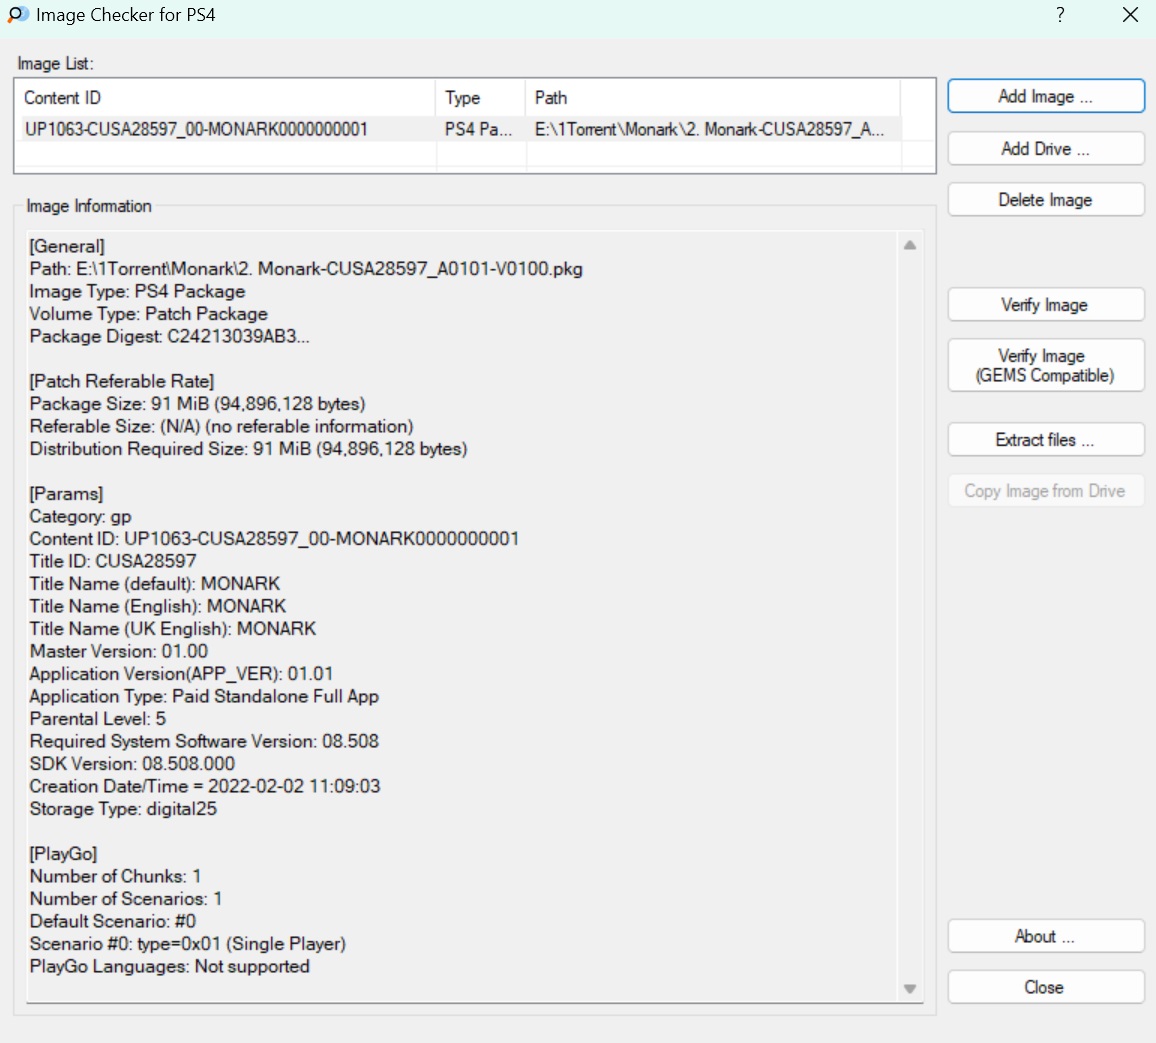This screenshot has width=1156, height=1043.
Task: Click the Type column header
Action: (480, 98)
